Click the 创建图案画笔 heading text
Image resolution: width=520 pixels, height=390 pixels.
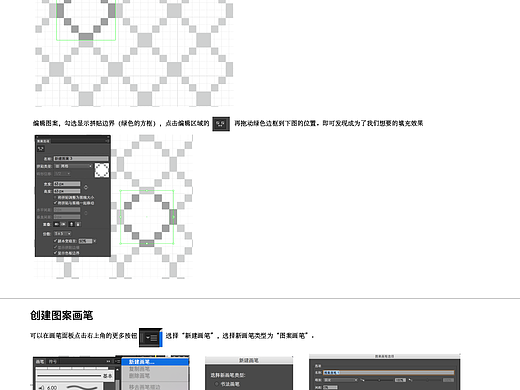(x=61, y=315)
